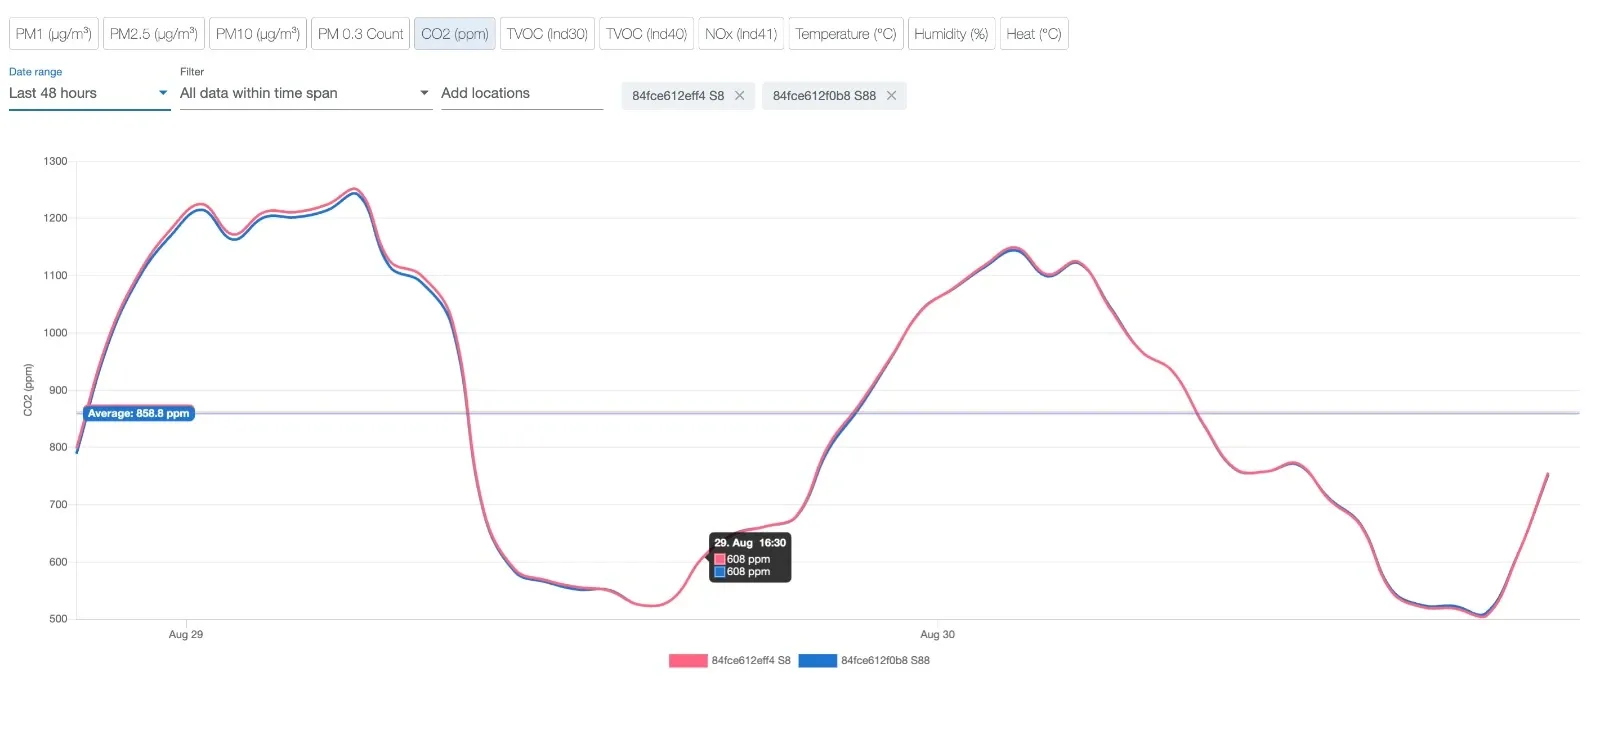Remove the 84fce612f0b8 S88 location chip
The height and width of the screenshot is (740, 1600).
[891, 96]
